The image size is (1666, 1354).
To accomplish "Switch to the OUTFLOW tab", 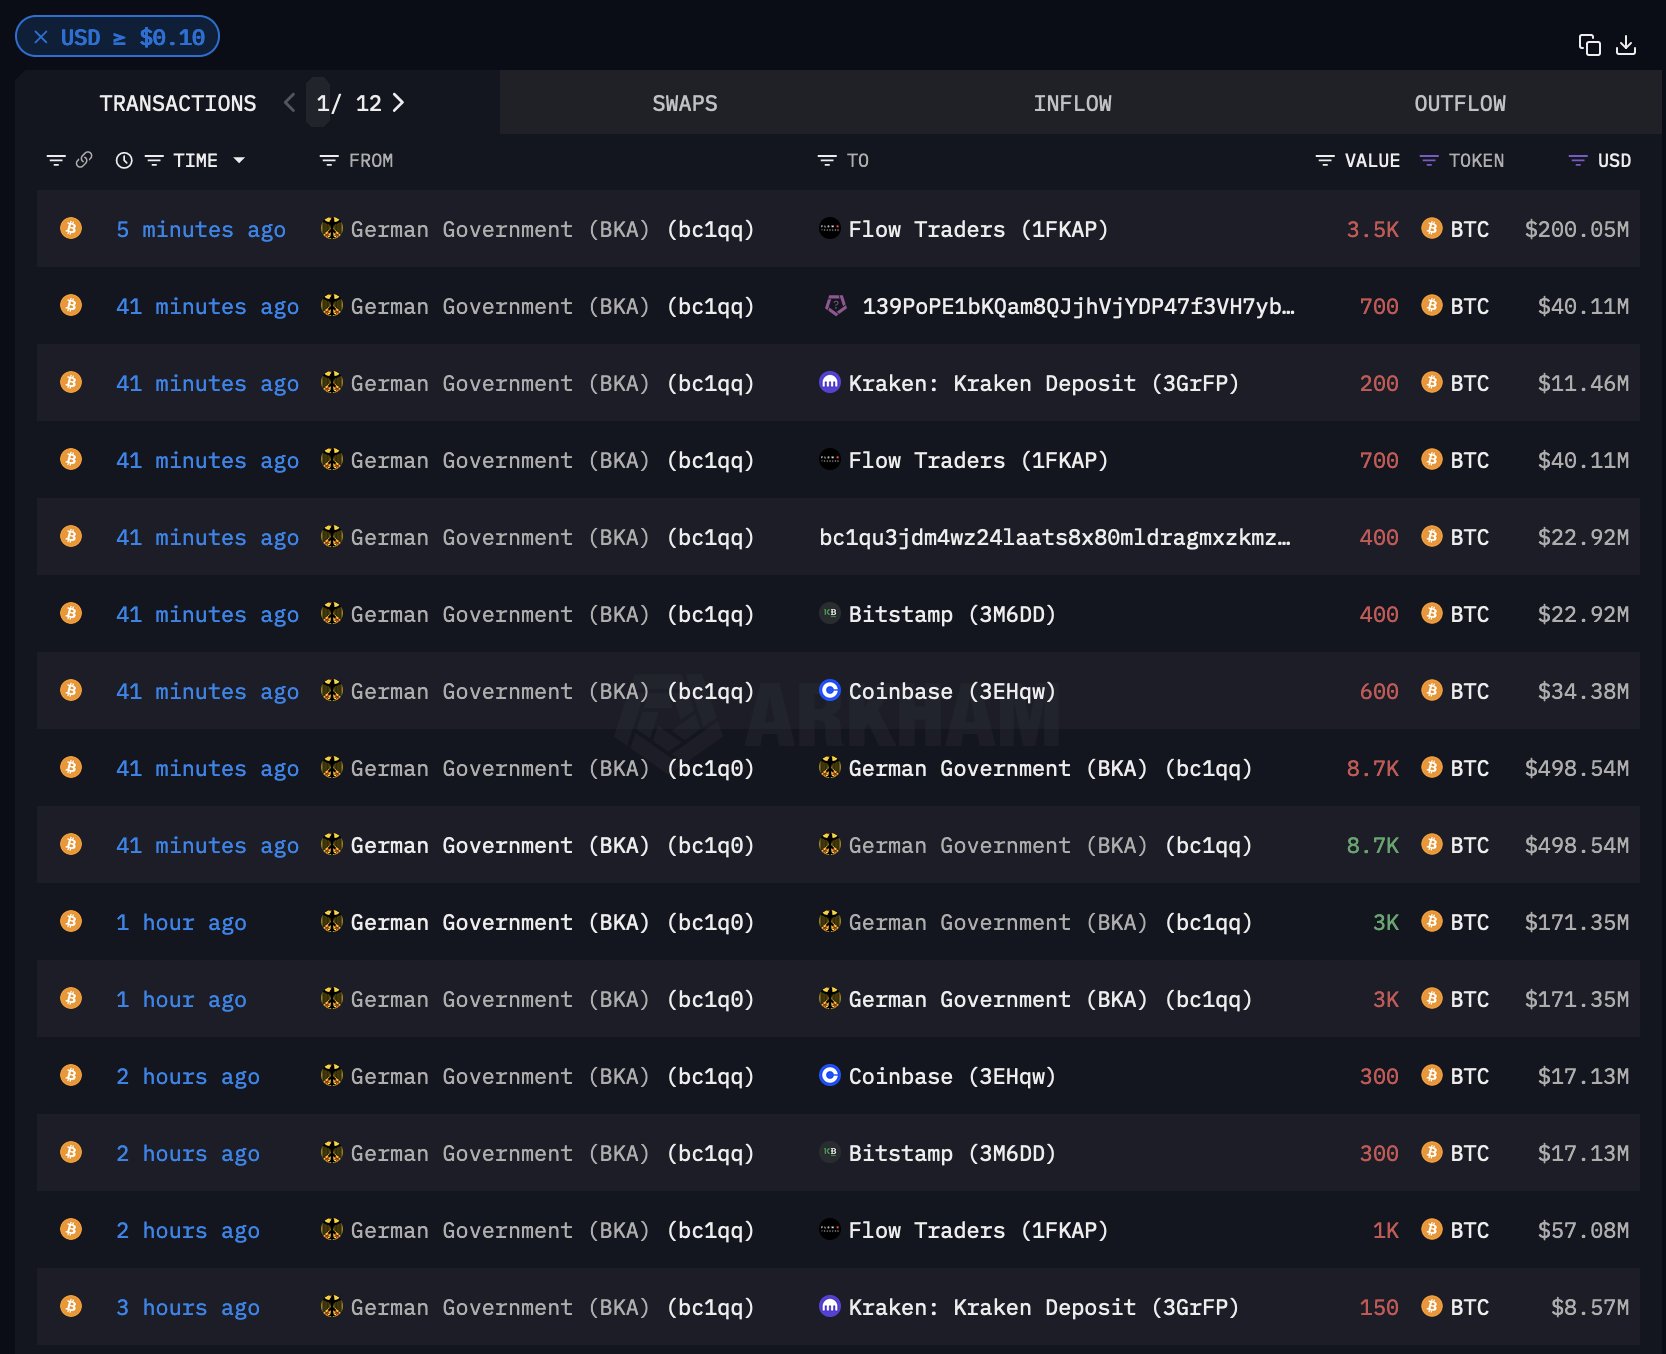I will coord(1460,103).
